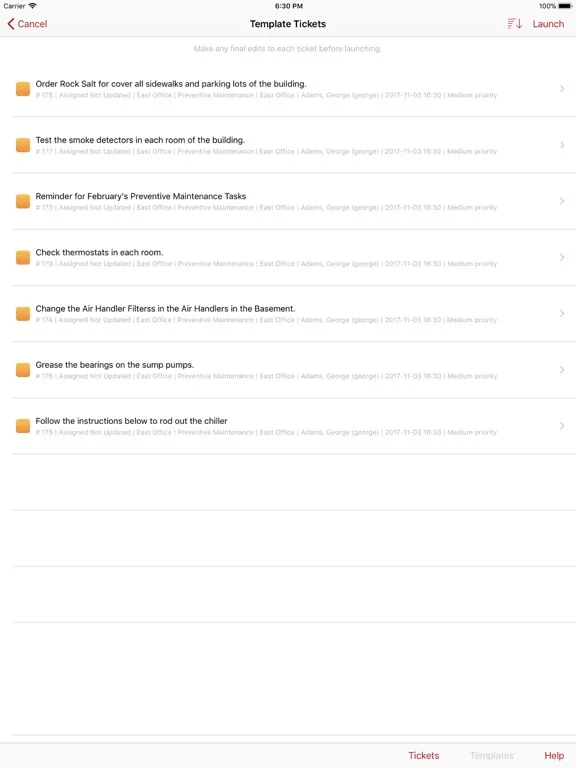Click the sort order icon beside Launch
Image resolution: width=576 pixels, height=768 pixels.
pyautogui.click(x=514, y=24)
